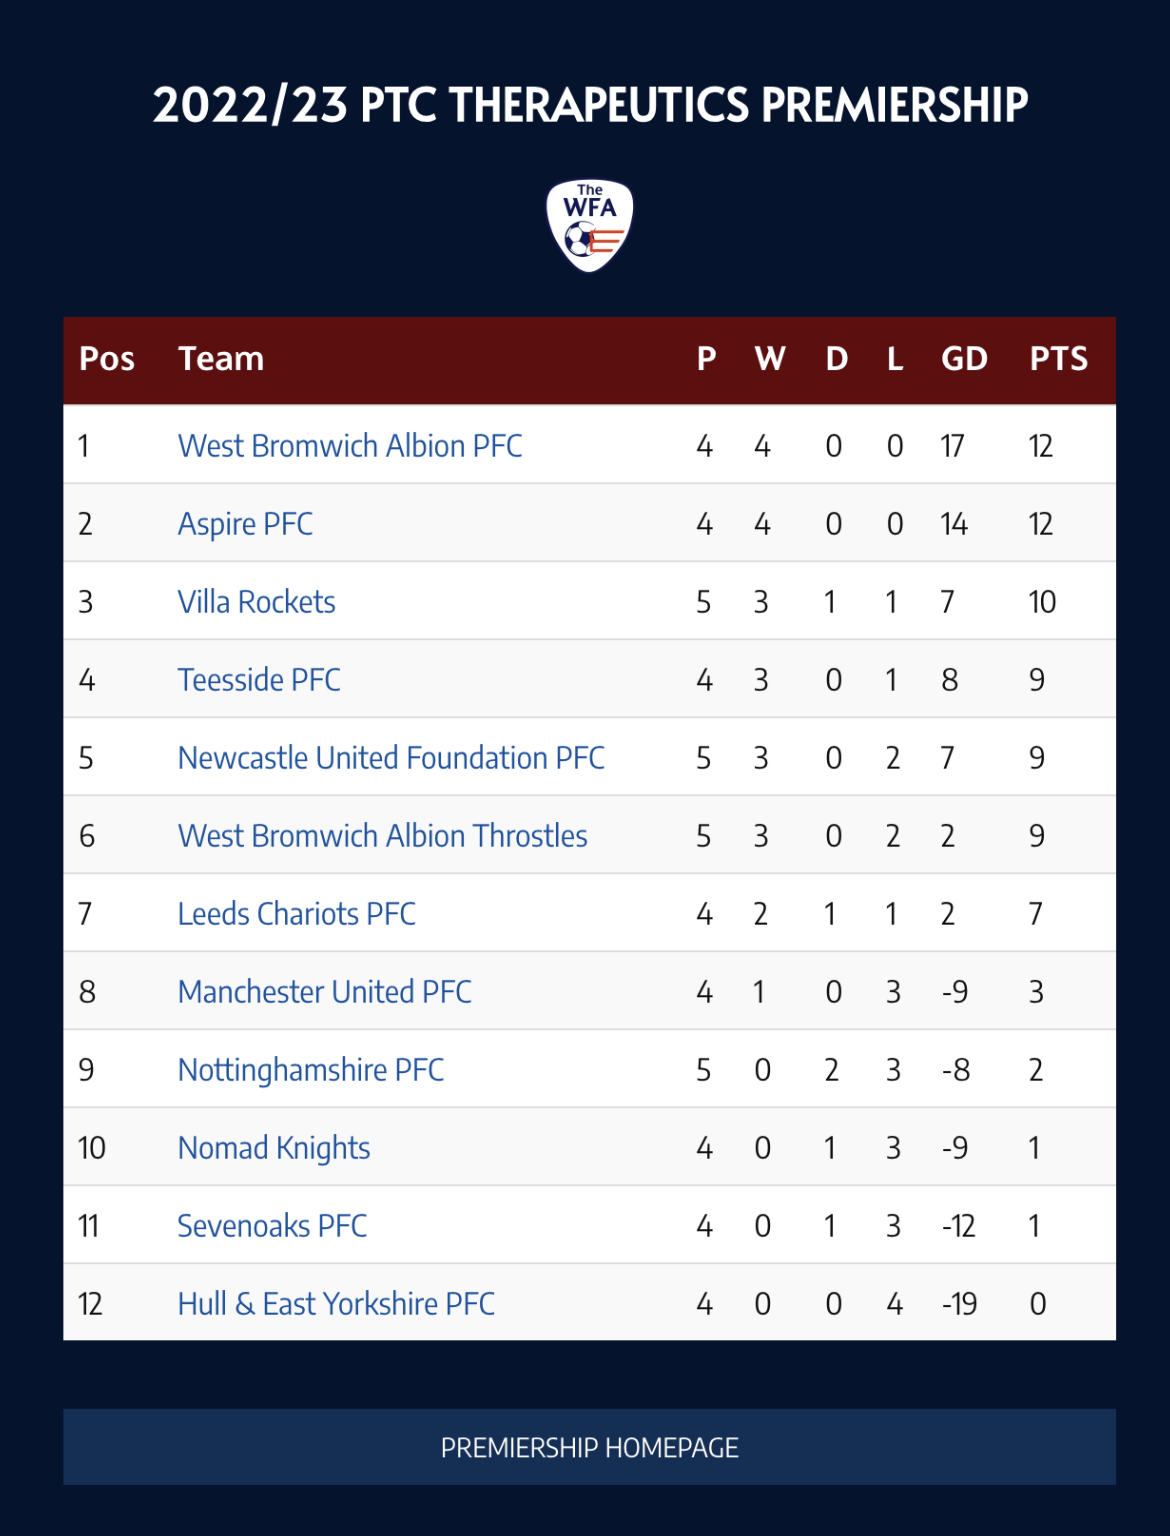This screenshot has height=1536, width=1170.
Task: View the Leeds Chariots PFC team page
Action: (x=296, y=914)
